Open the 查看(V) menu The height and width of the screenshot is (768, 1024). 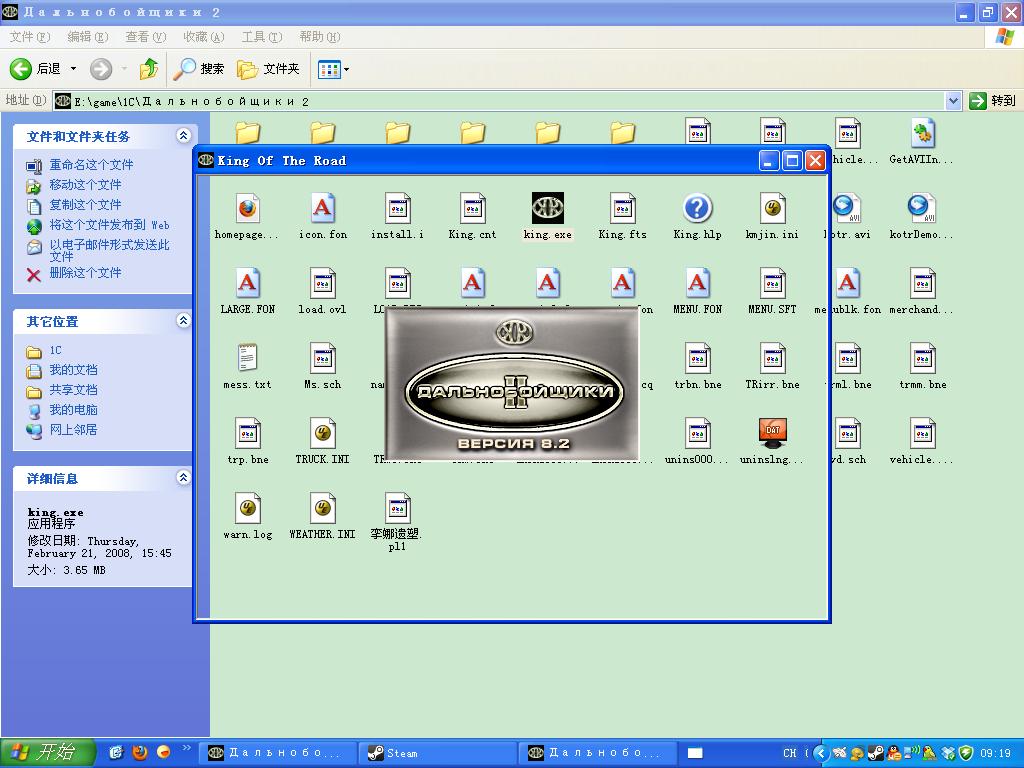[x=145, y=37]
